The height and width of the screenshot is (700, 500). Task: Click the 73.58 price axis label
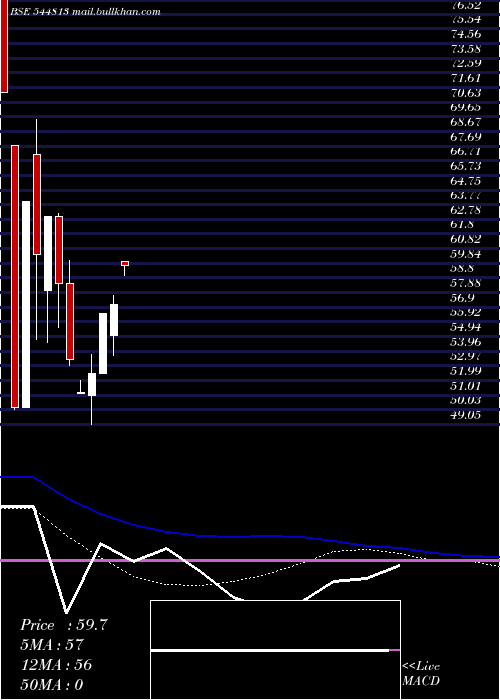(x=466, y=49)
